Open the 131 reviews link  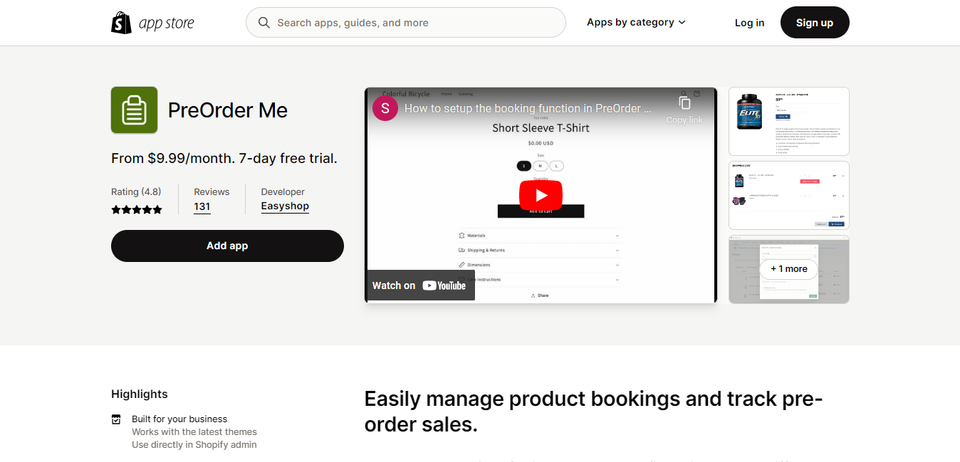click(x=202, y=207)
